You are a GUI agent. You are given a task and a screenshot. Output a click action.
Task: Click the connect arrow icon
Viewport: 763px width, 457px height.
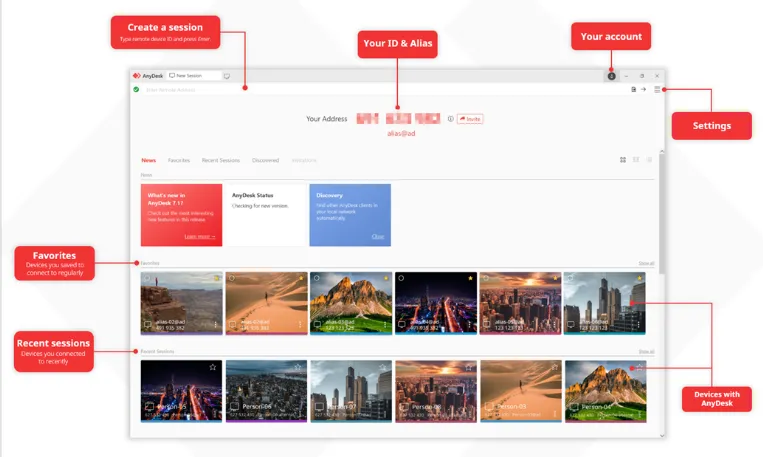pos(643,90)
